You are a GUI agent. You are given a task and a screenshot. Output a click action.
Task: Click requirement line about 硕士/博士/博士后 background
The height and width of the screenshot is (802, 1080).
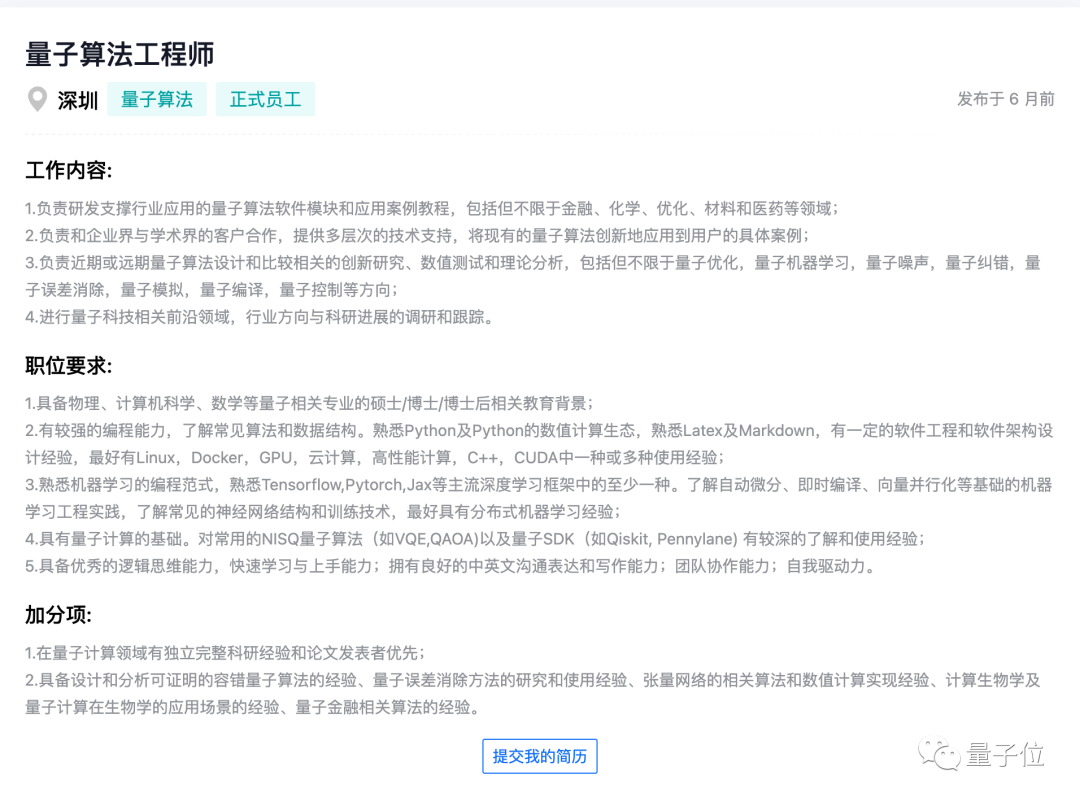(x=309, y=403)
